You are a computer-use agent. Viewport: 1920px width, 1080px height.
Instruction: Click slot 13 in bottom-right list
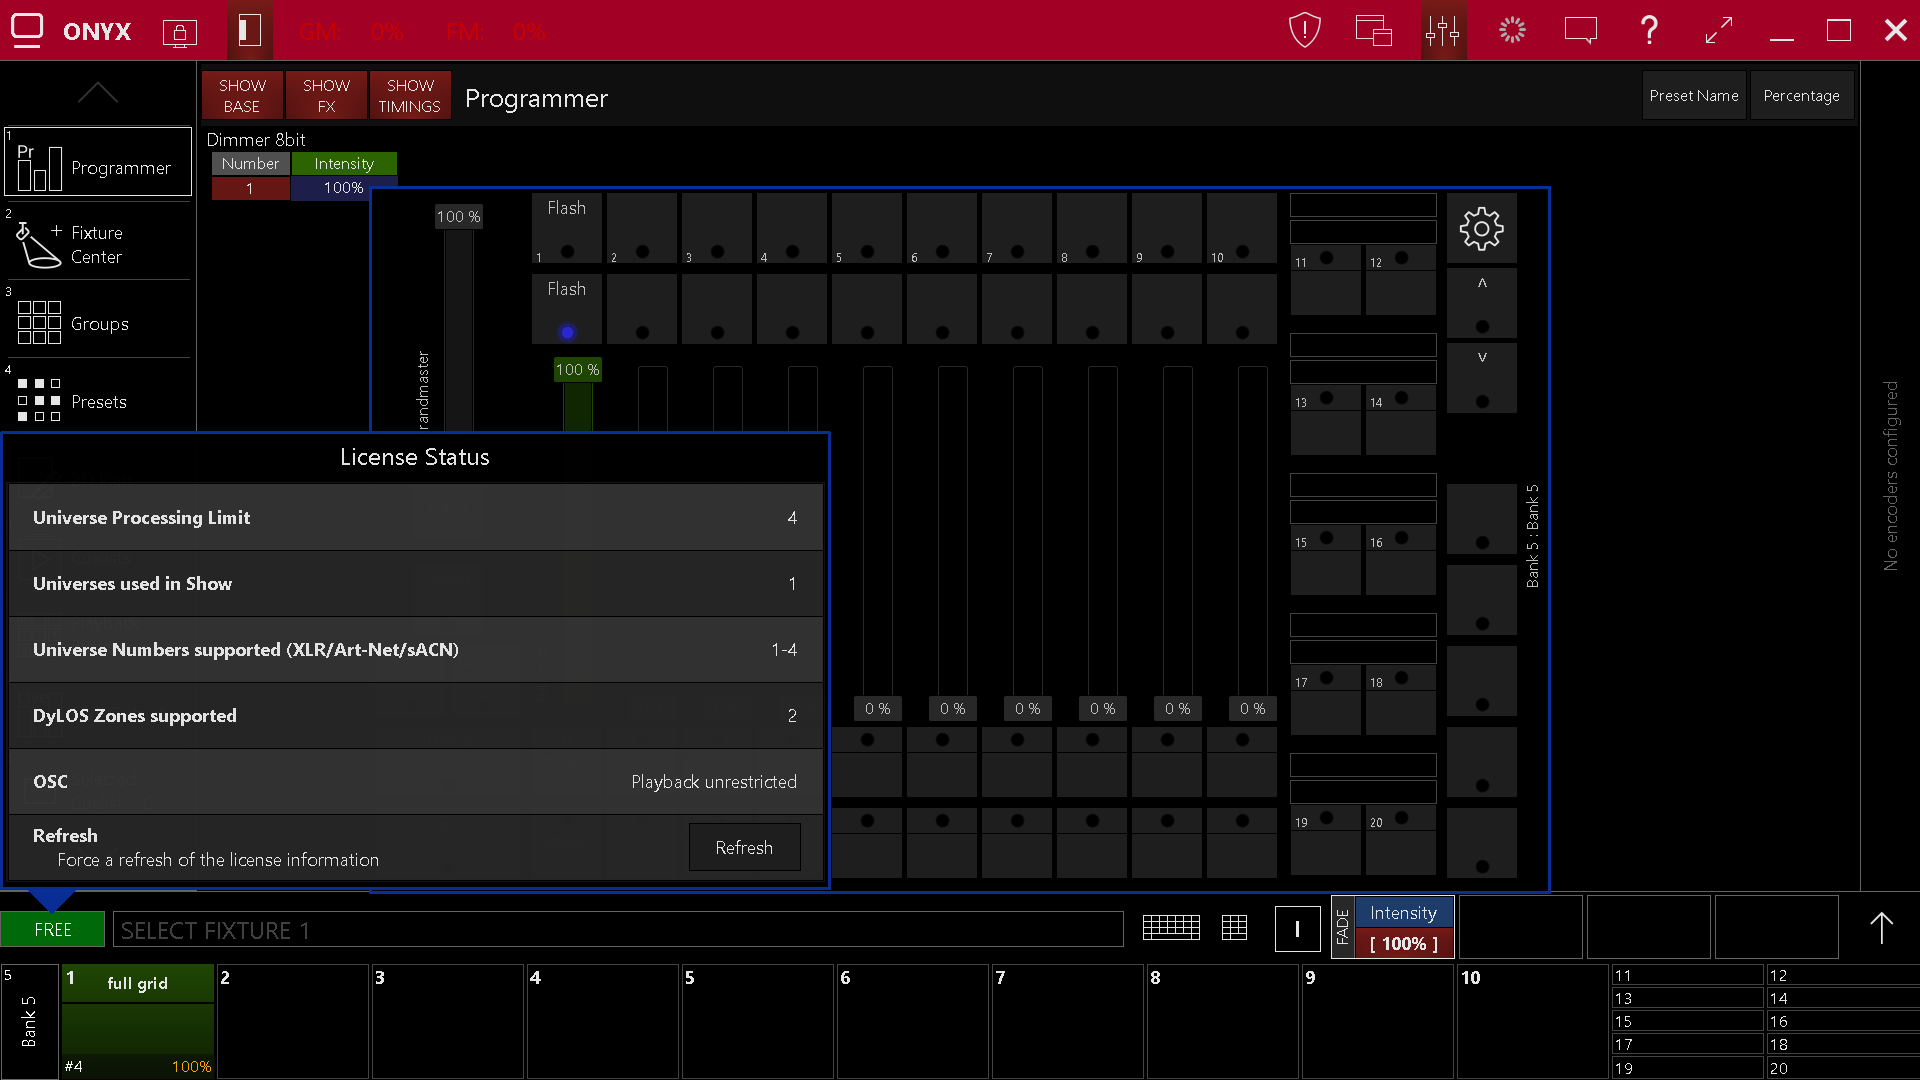(x=1686, y=998)
